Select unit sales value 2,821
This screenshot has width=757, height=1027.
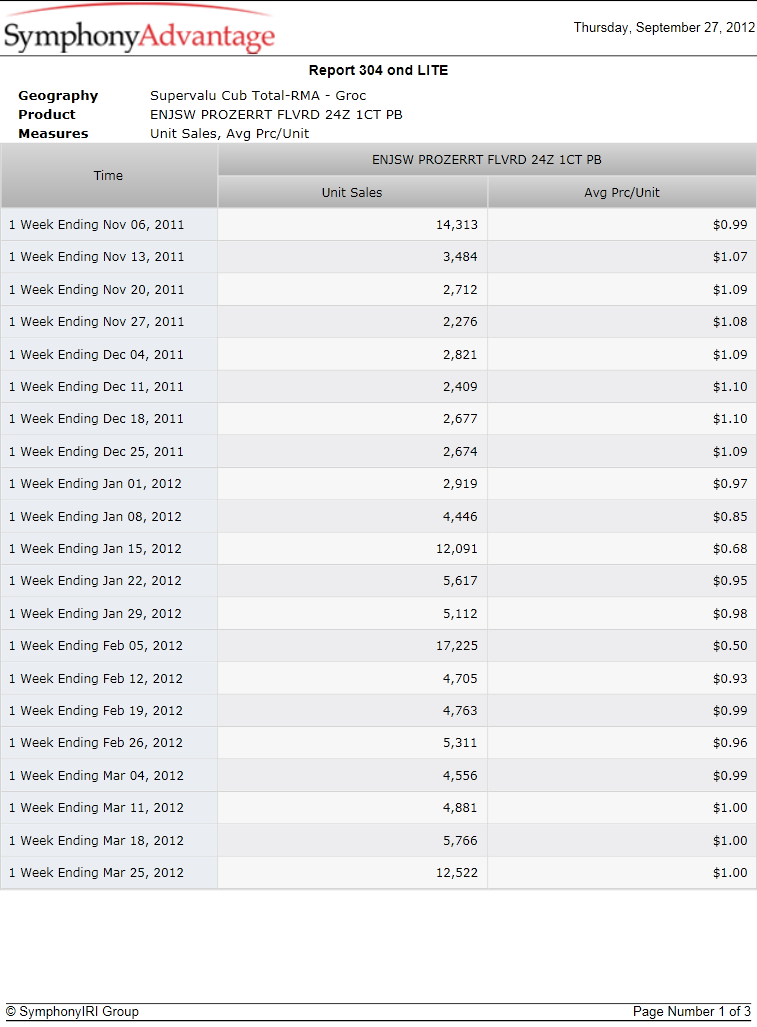460,354
